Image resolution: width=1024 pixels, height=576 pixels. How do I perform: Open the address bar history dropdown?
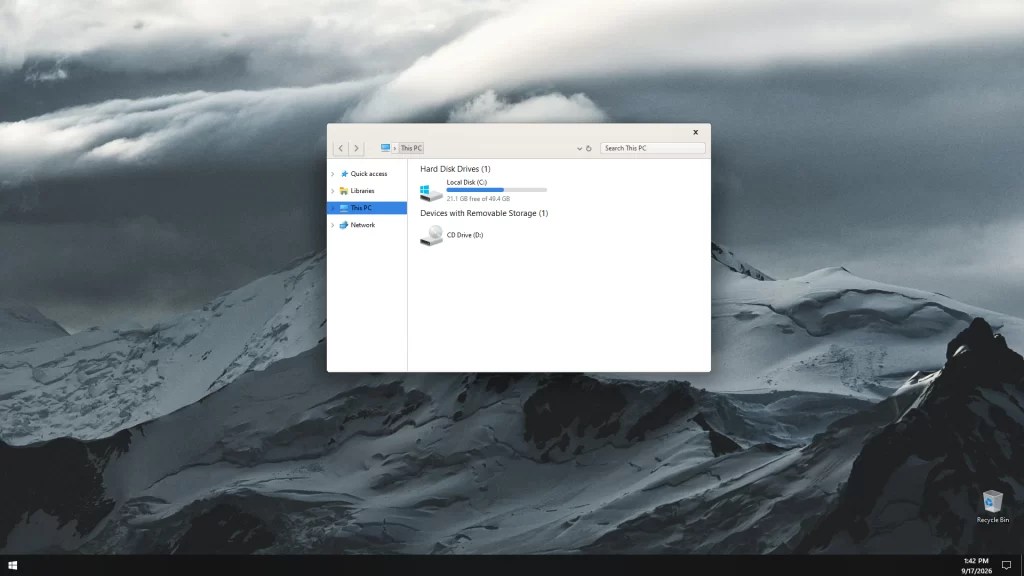[x=579, y=148]
